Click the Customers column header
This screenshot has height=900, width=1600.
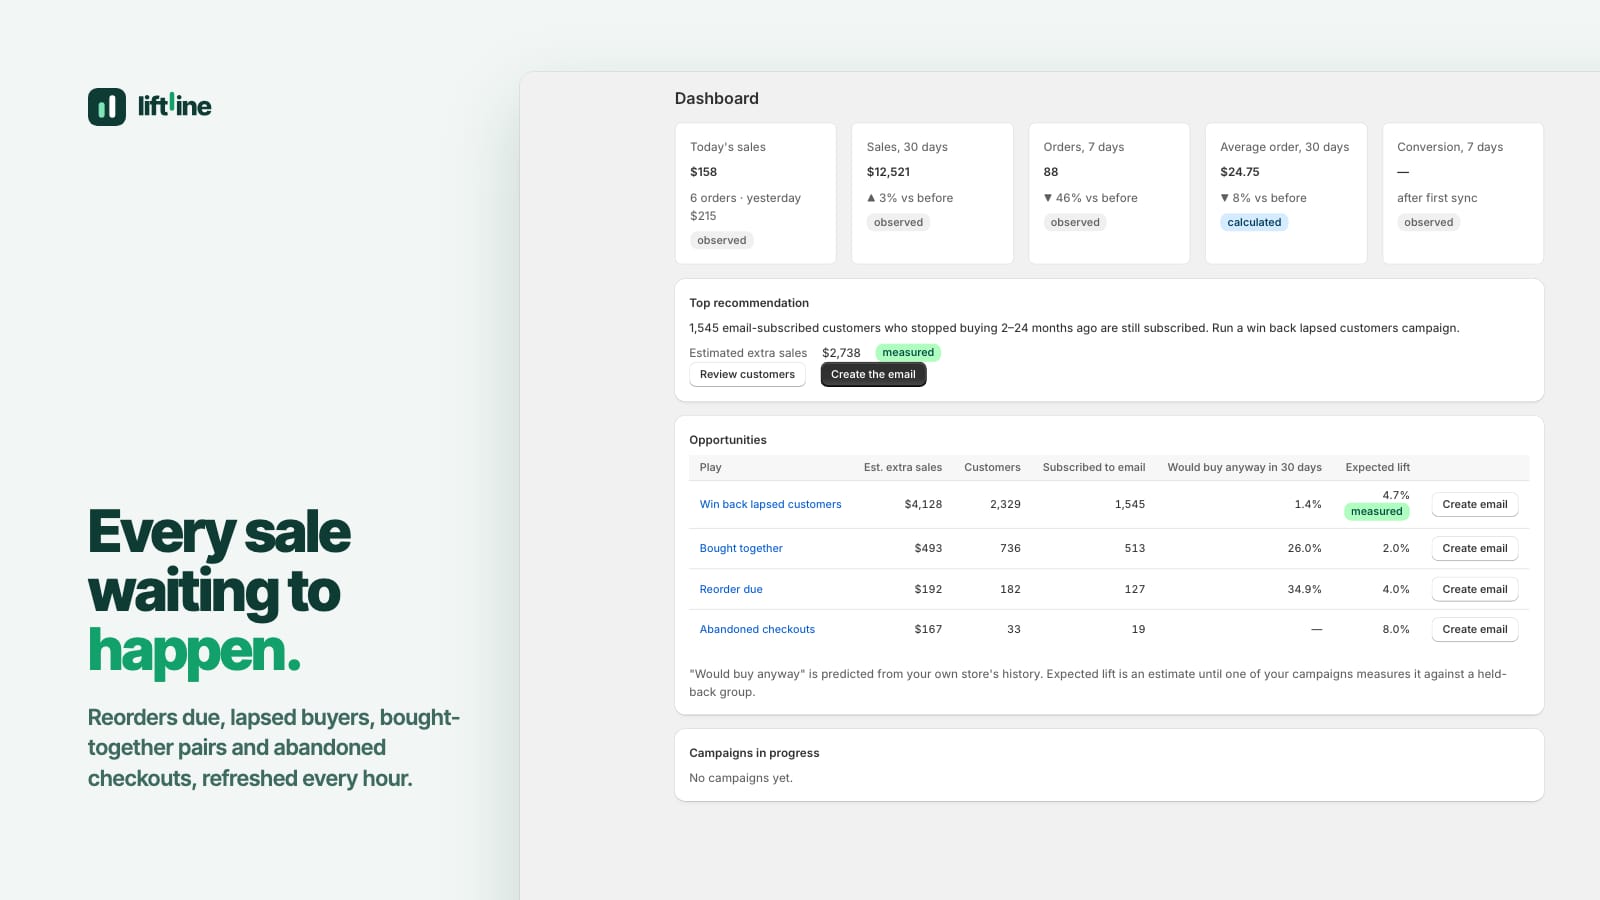[992, 468]
